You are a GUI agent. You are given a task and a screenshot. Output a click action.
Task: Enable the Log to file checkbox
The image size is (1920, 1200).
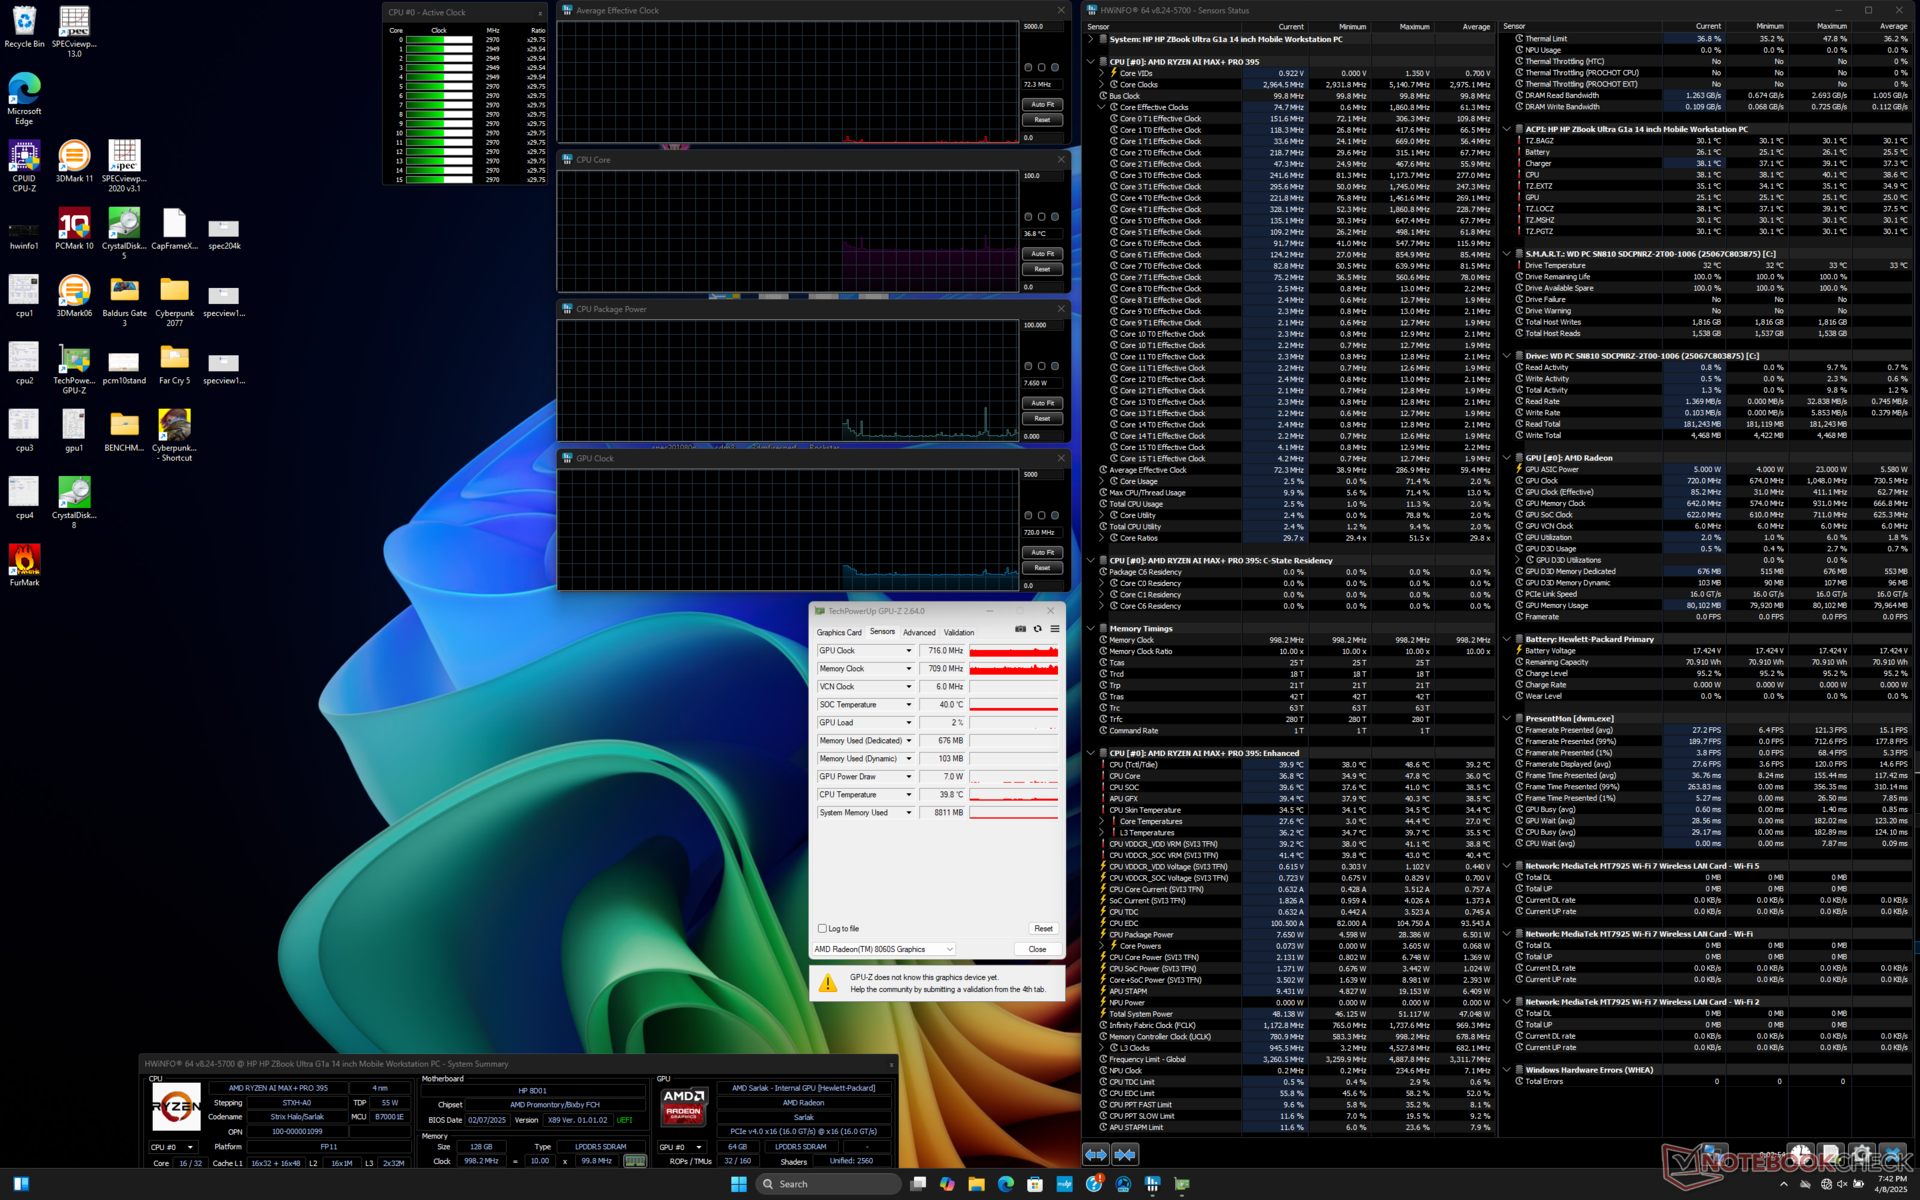[x=823, y=928]
